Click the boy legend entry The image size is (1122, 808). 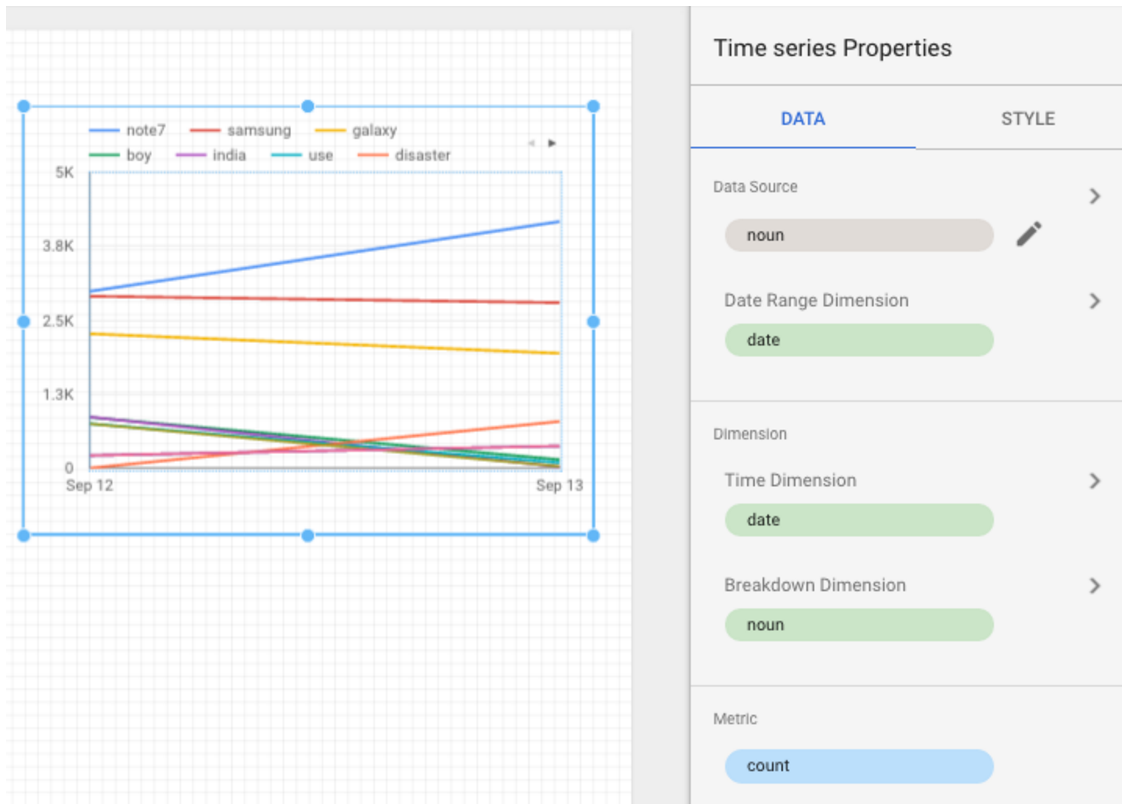120,155
